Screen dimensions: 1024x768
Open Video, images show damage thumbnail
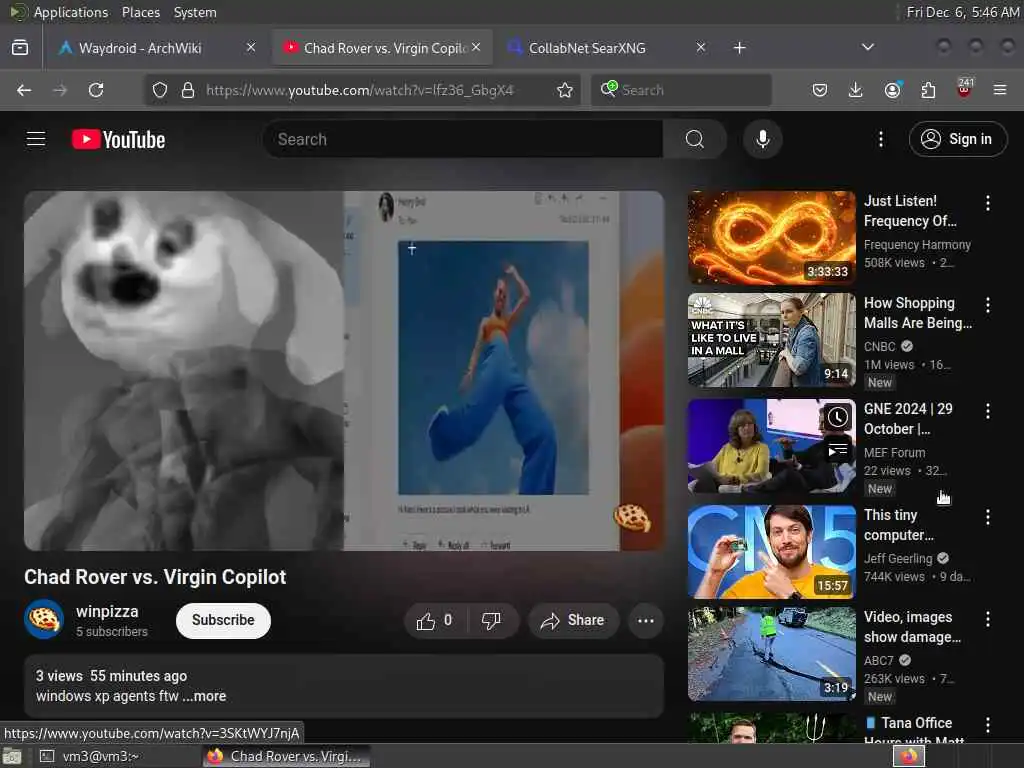[x=771, y=654]
